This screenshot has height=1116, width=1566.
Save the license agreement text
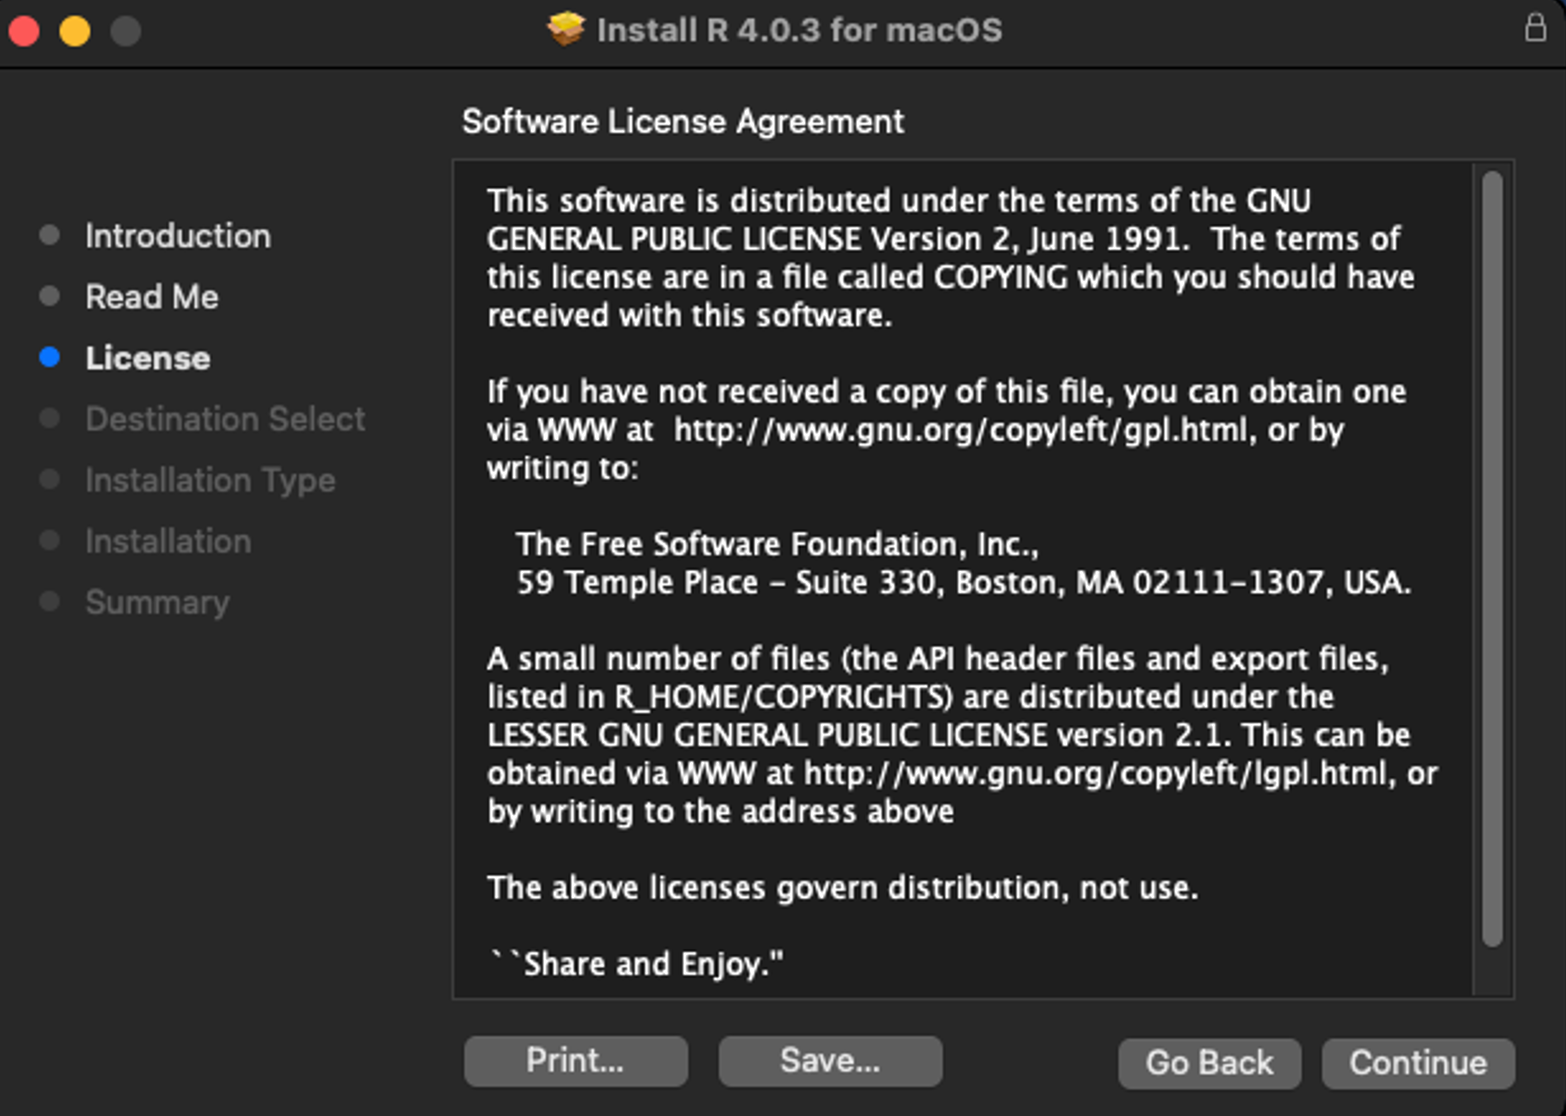[829, 1061]
